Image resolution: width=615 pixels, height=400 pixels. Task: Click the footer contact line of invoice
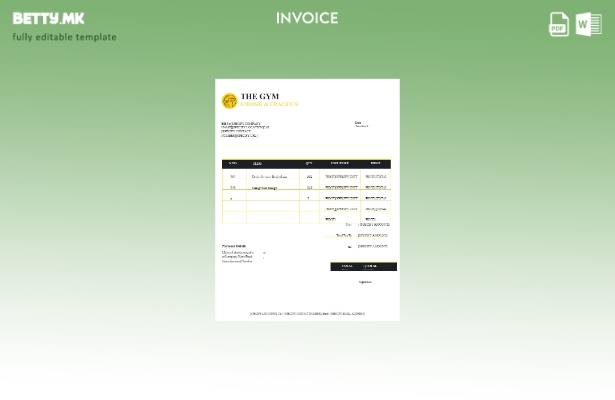[307, 313]
